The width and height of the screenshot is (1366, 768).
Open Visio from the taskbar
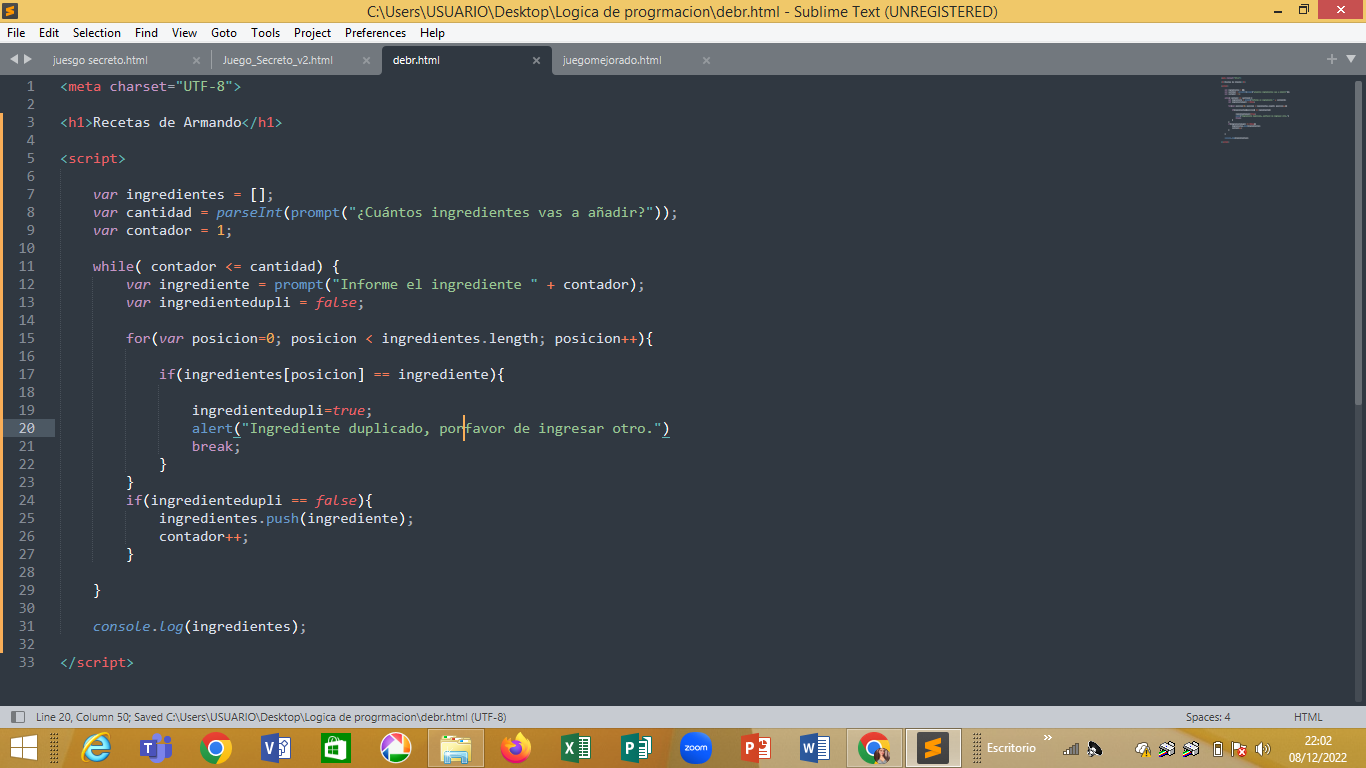(x=276, y=748)
